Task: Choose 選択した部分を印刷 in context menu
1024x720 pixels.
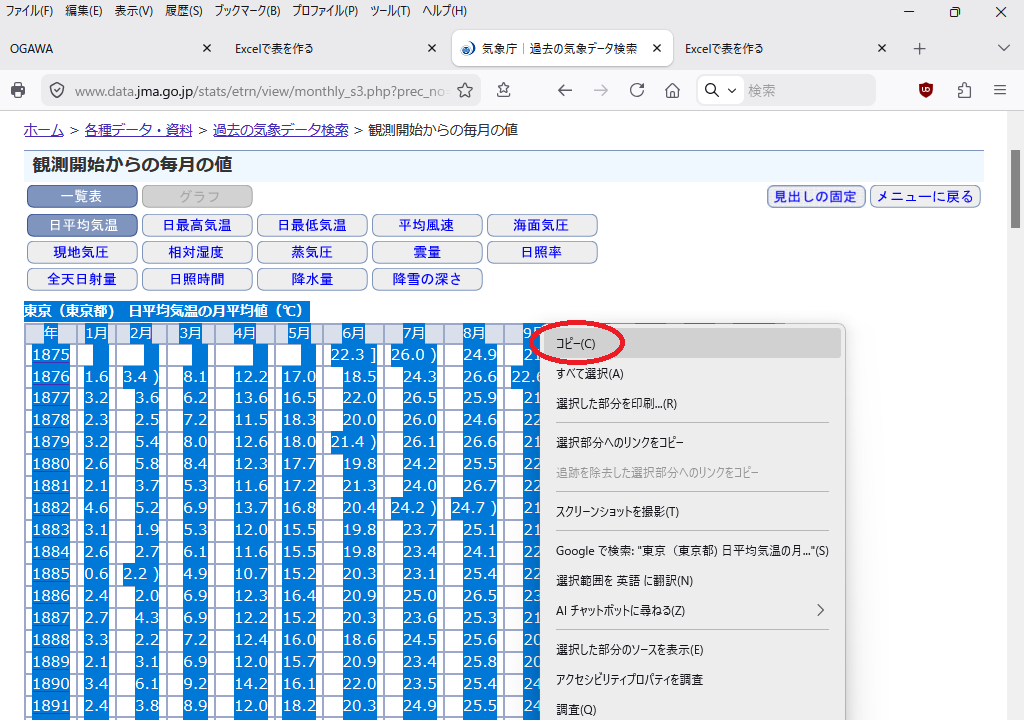Action: (692, 404)
